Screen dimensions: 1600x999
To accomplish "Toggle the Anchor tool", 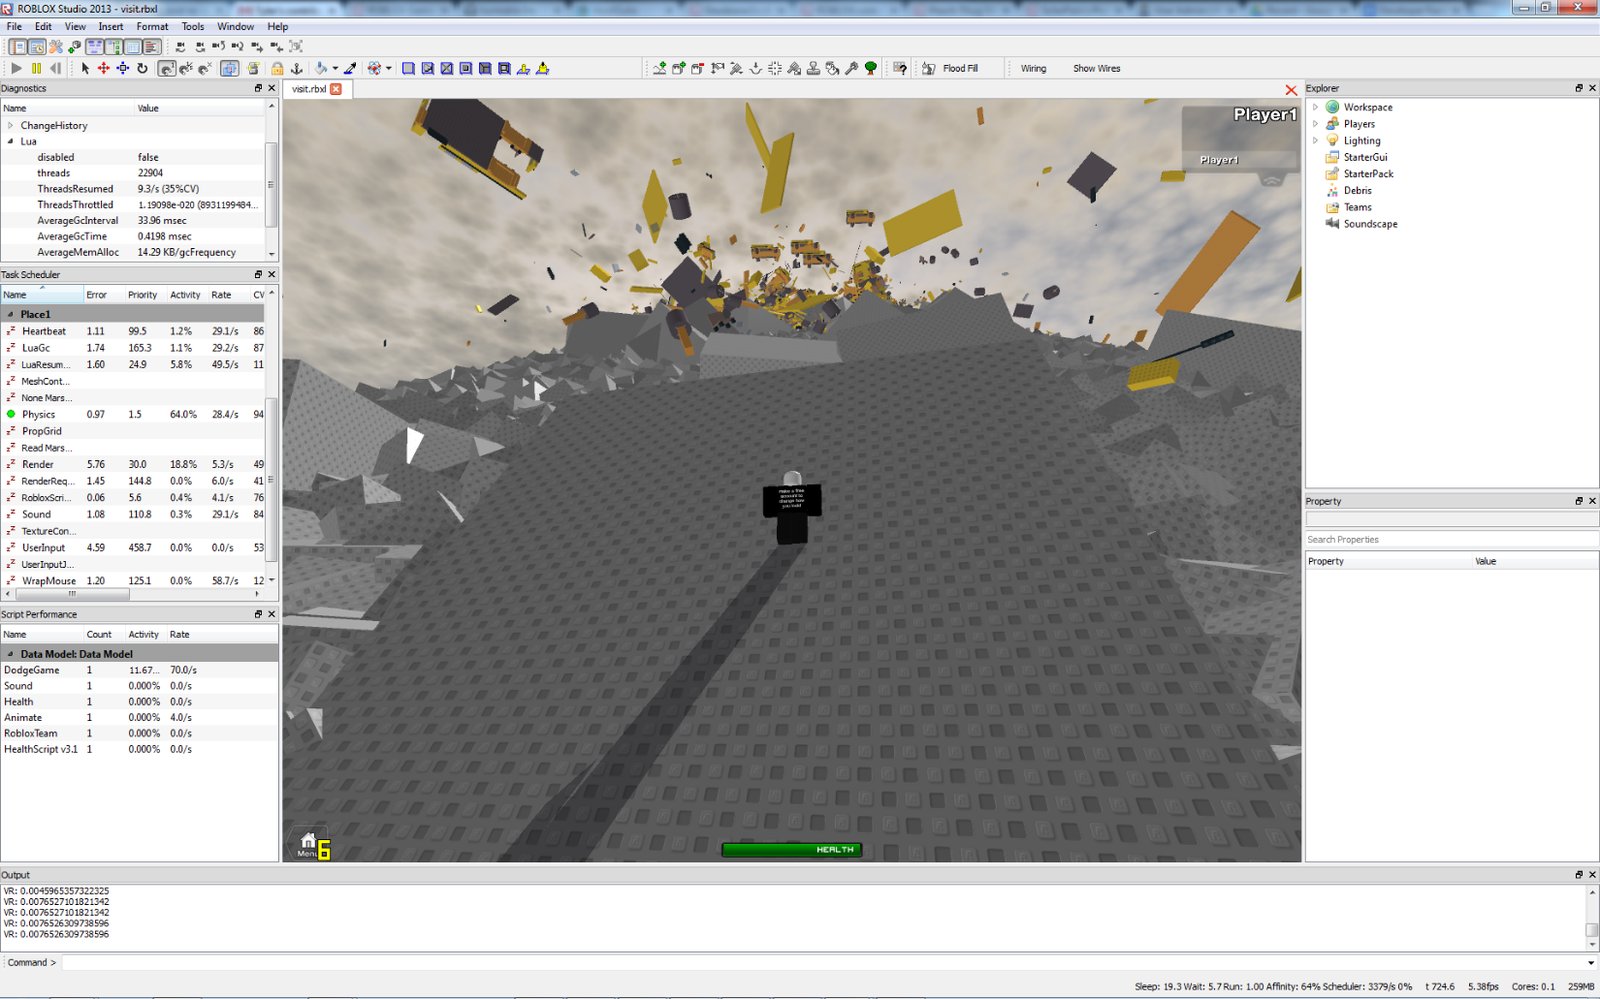I will click(296, 68).
